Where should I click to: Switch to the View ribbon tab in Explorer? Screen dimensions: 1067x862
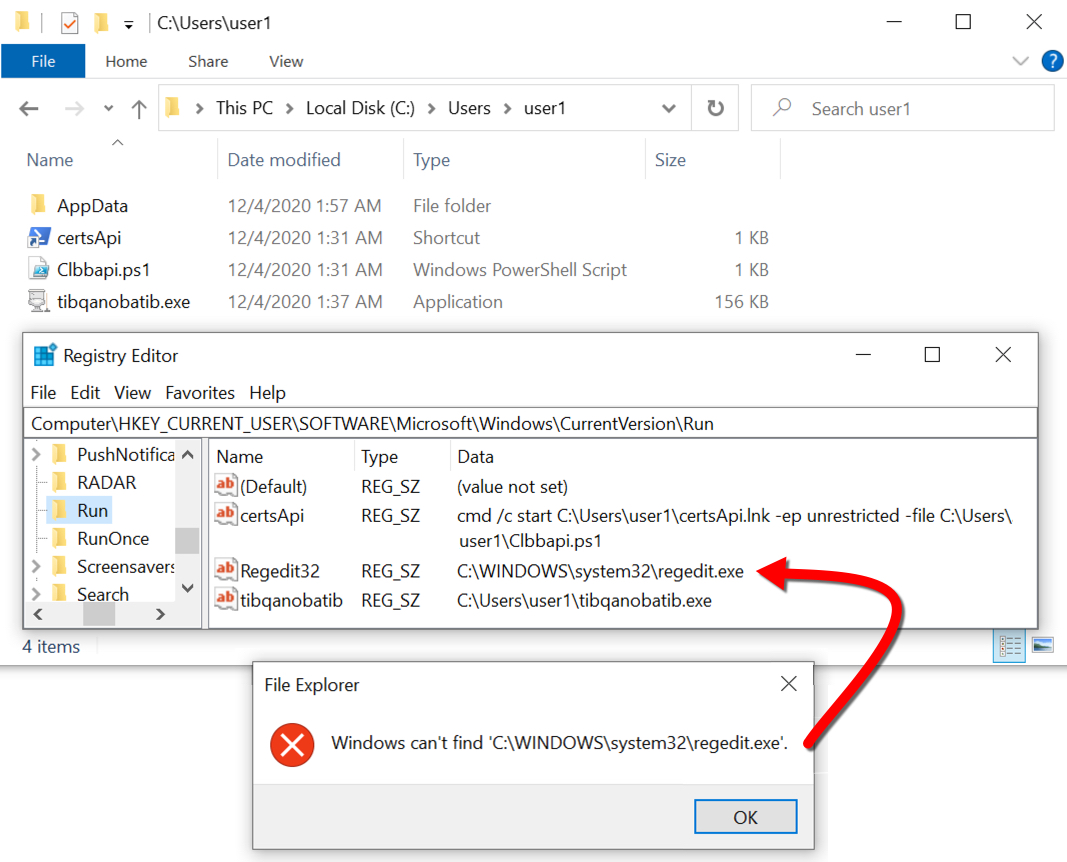click(x=286, y=61)
